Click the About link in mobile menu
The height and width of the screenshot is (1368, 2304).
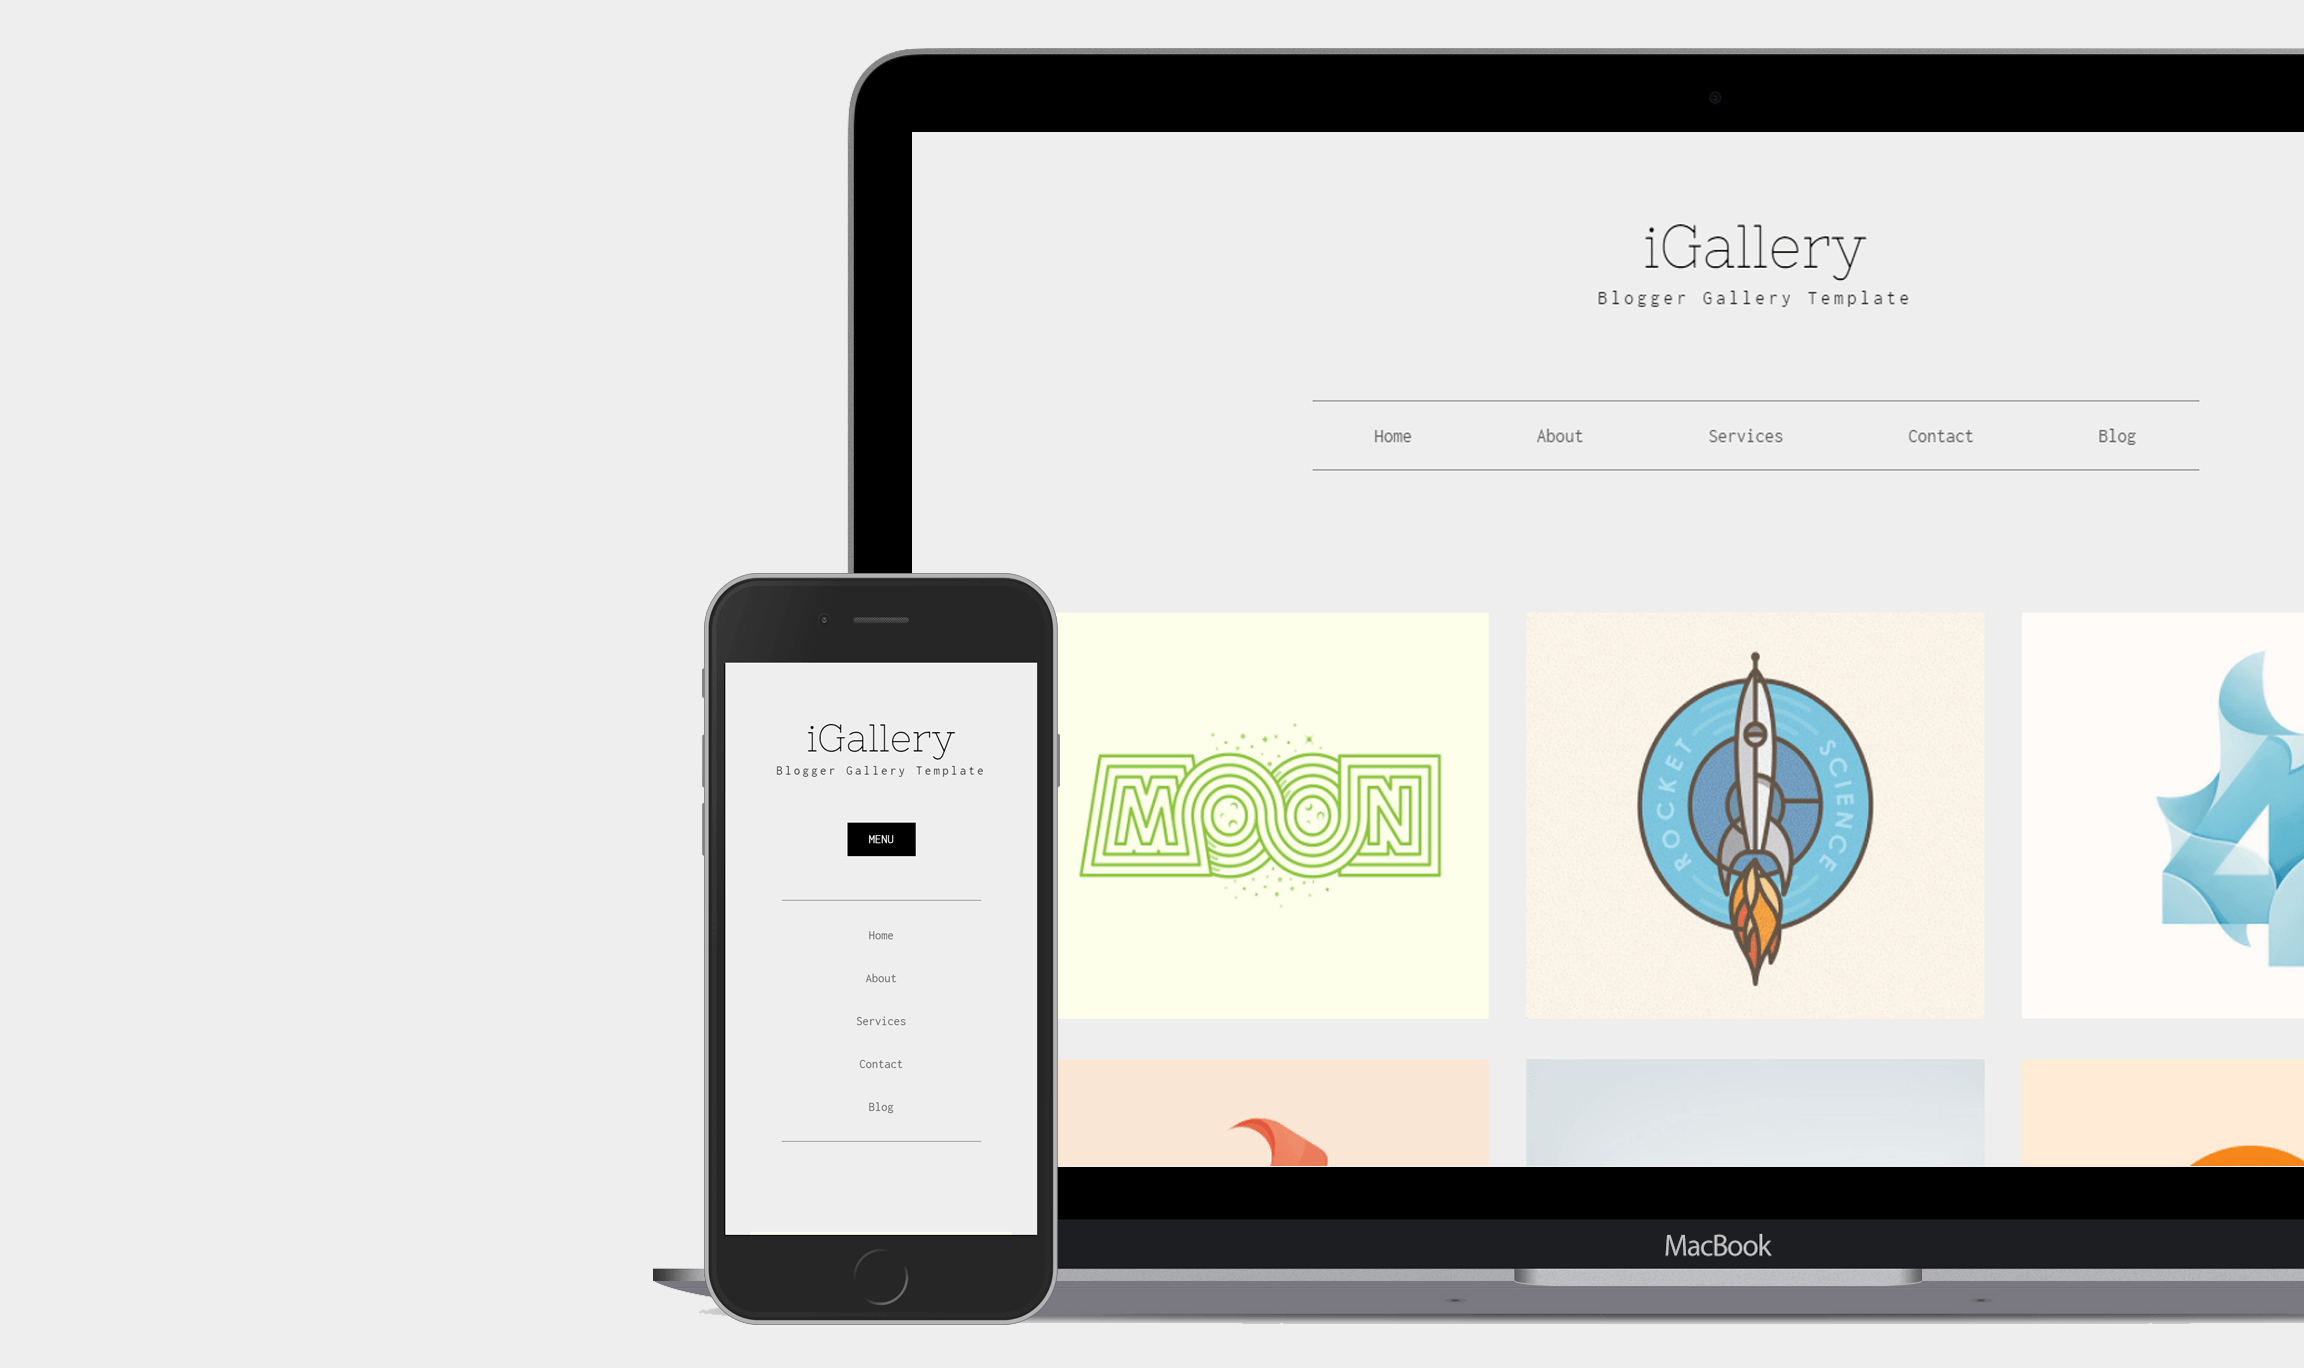point(881,979)
